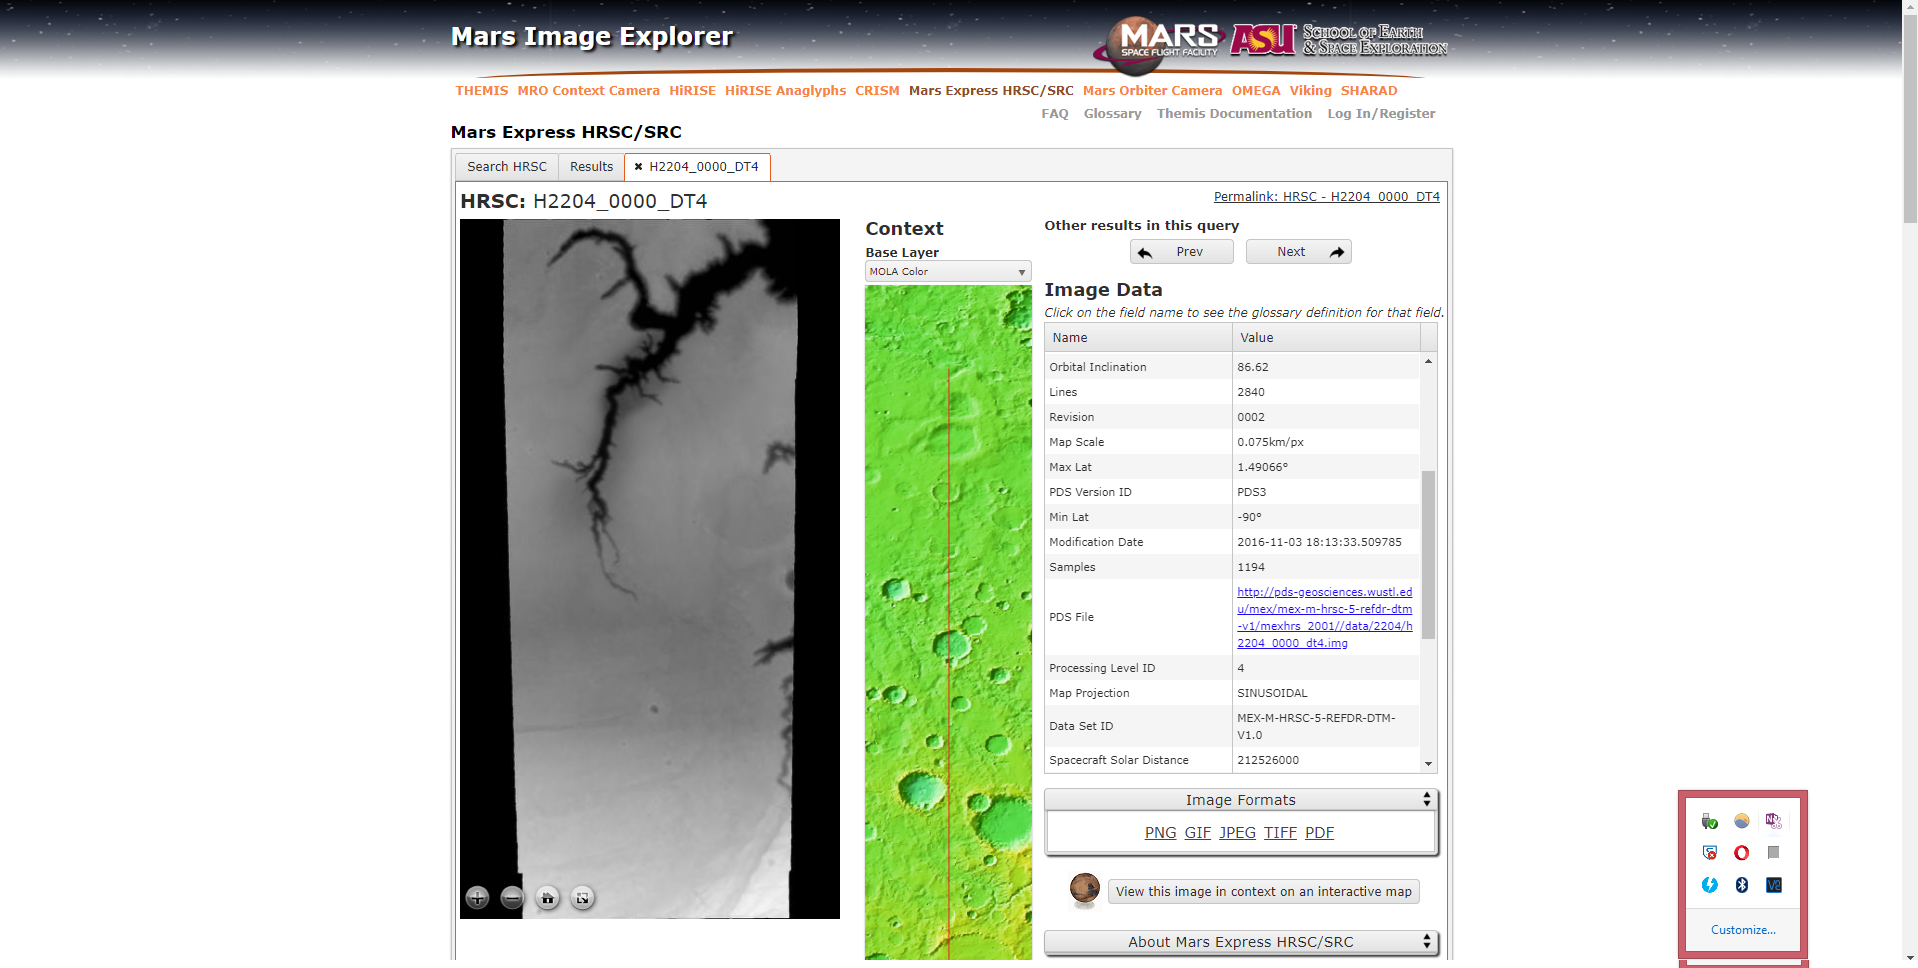
Task: Click the Mars Space Flight Facility logo
Action: tap(1159, 45)
